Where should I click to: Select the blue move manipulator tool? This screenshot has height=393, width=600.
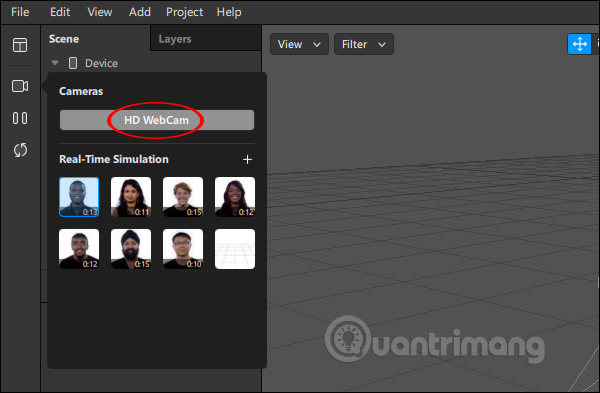[579, 44]
